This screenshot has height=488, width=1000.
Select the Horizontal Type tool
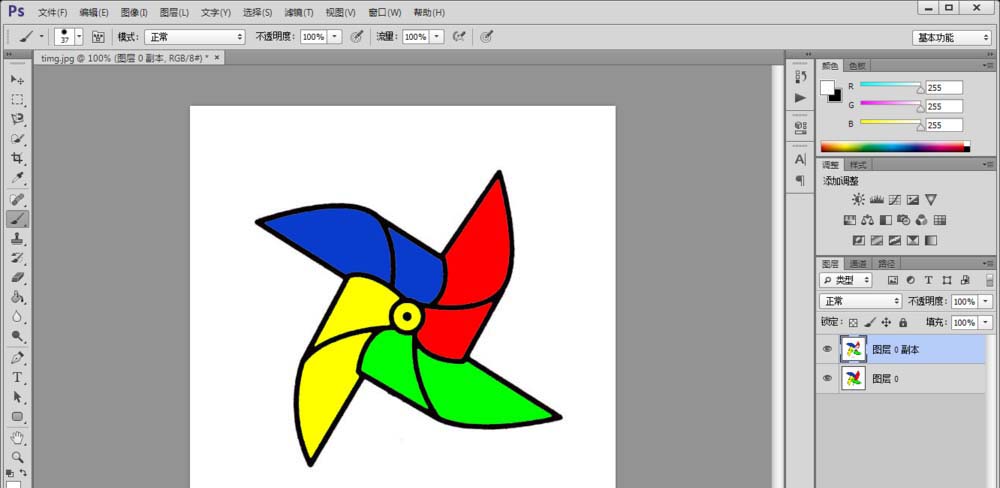tap(17, 377)
